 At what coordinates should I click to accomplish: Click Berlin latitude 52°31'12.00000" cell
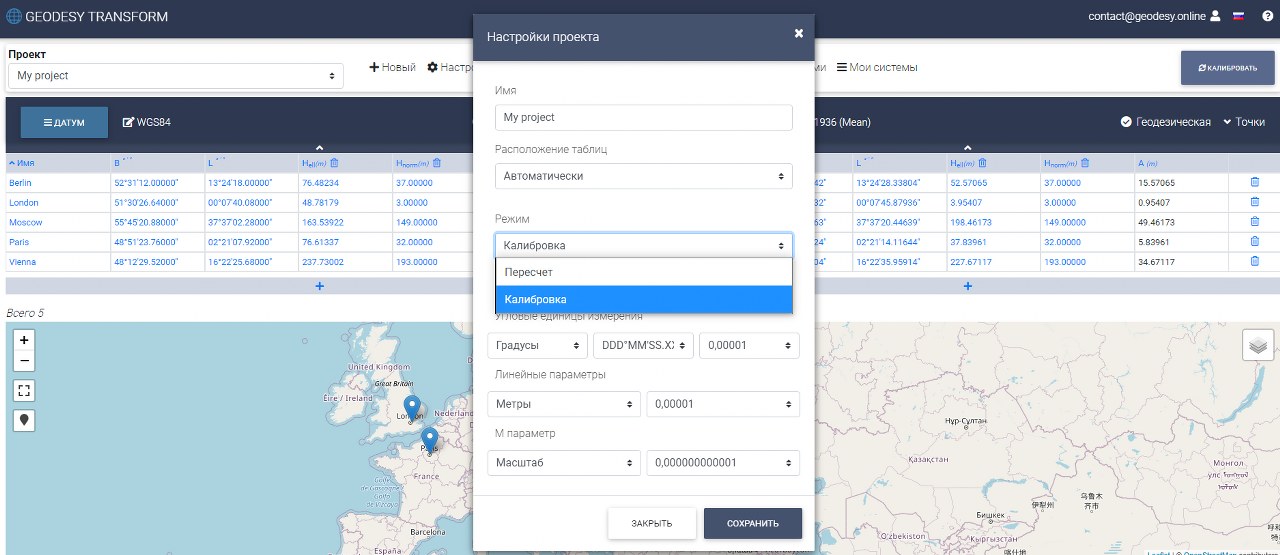[x=157, y=182]
